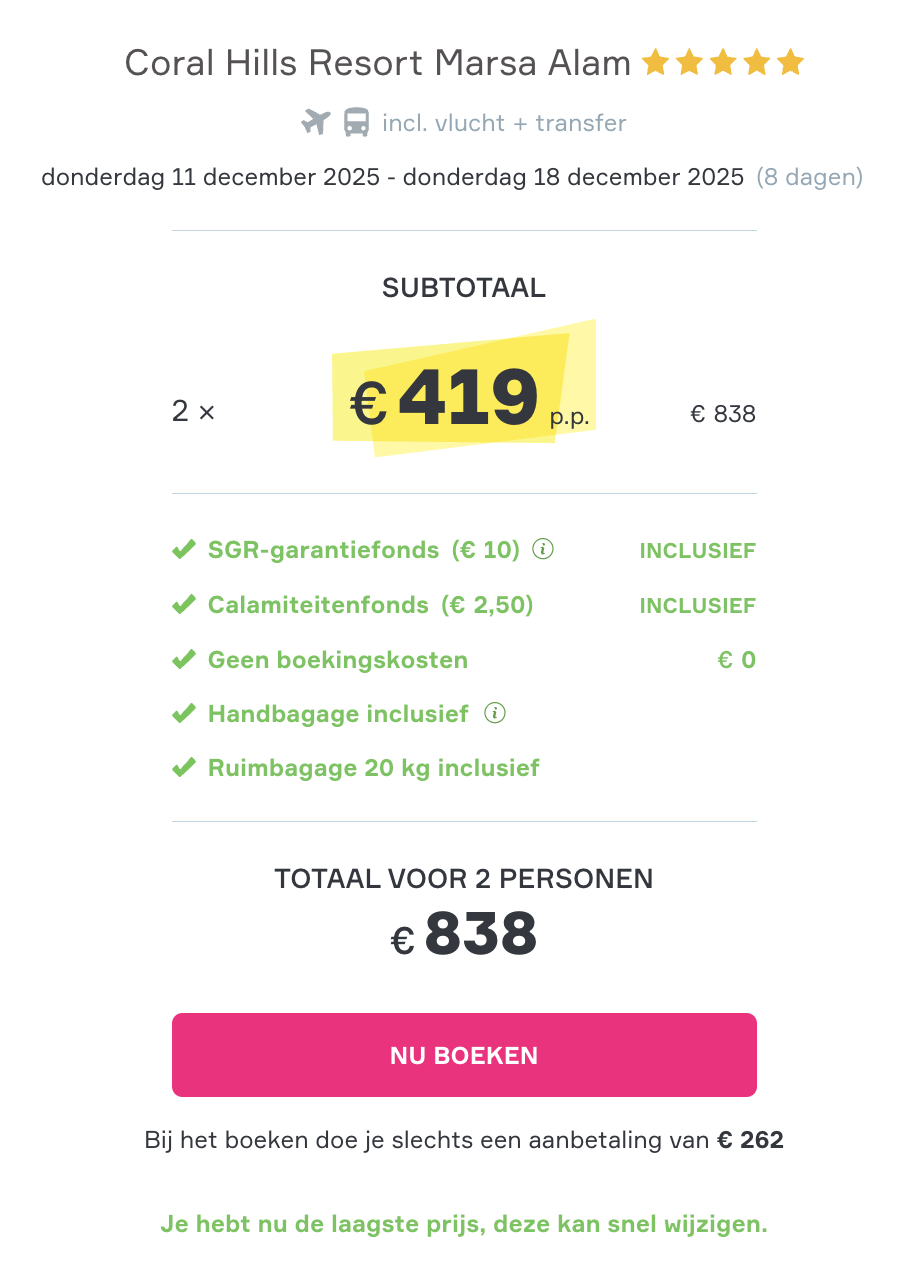Image resolution: width=898 pixels, height=1270 pixels.
Task: Click checkmark beside Handbagage inclusief
Action: point(183,714)
